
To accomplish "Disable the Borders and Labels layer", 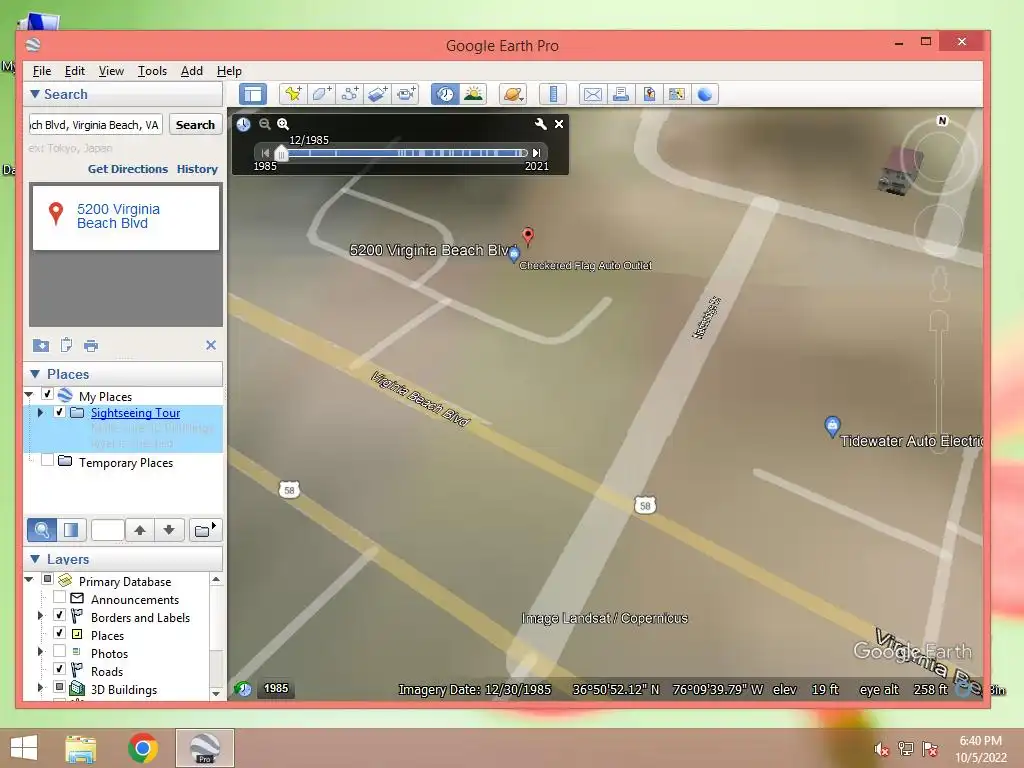I will (x=59, y=615).
